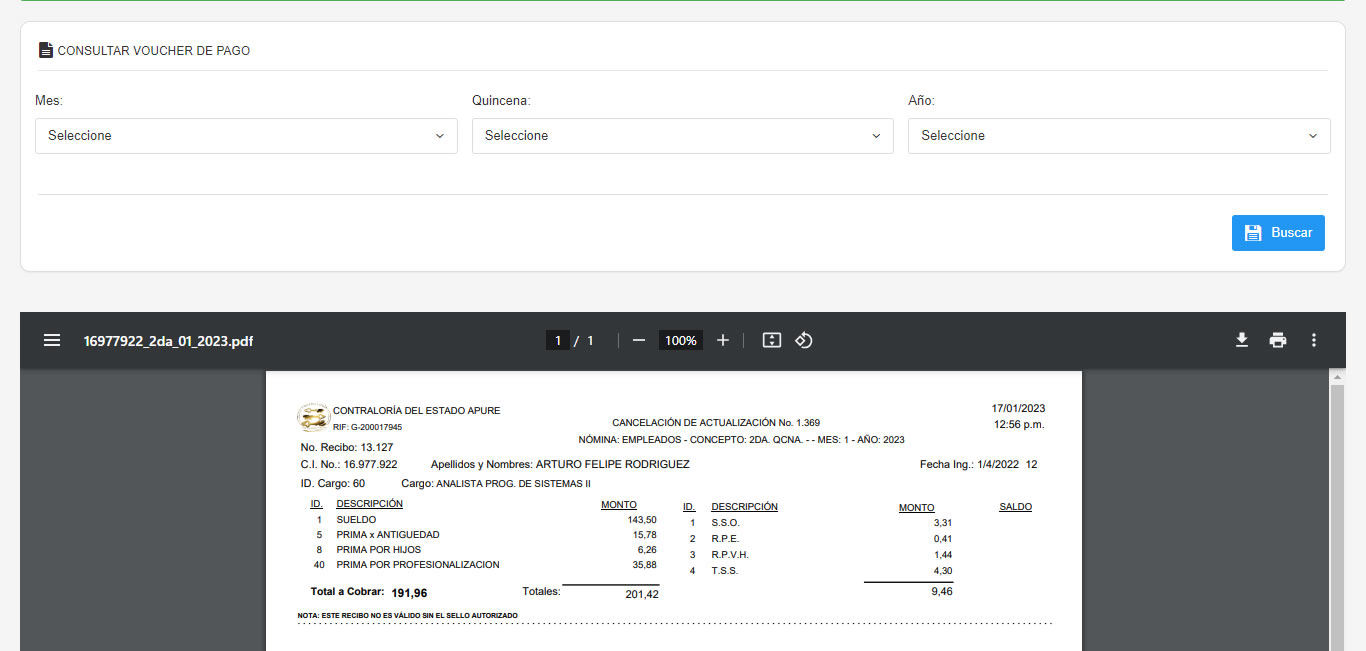Screen dimensions: 1366x651
Task: Open the Quincena dropdown
Action: pos(683,136)
